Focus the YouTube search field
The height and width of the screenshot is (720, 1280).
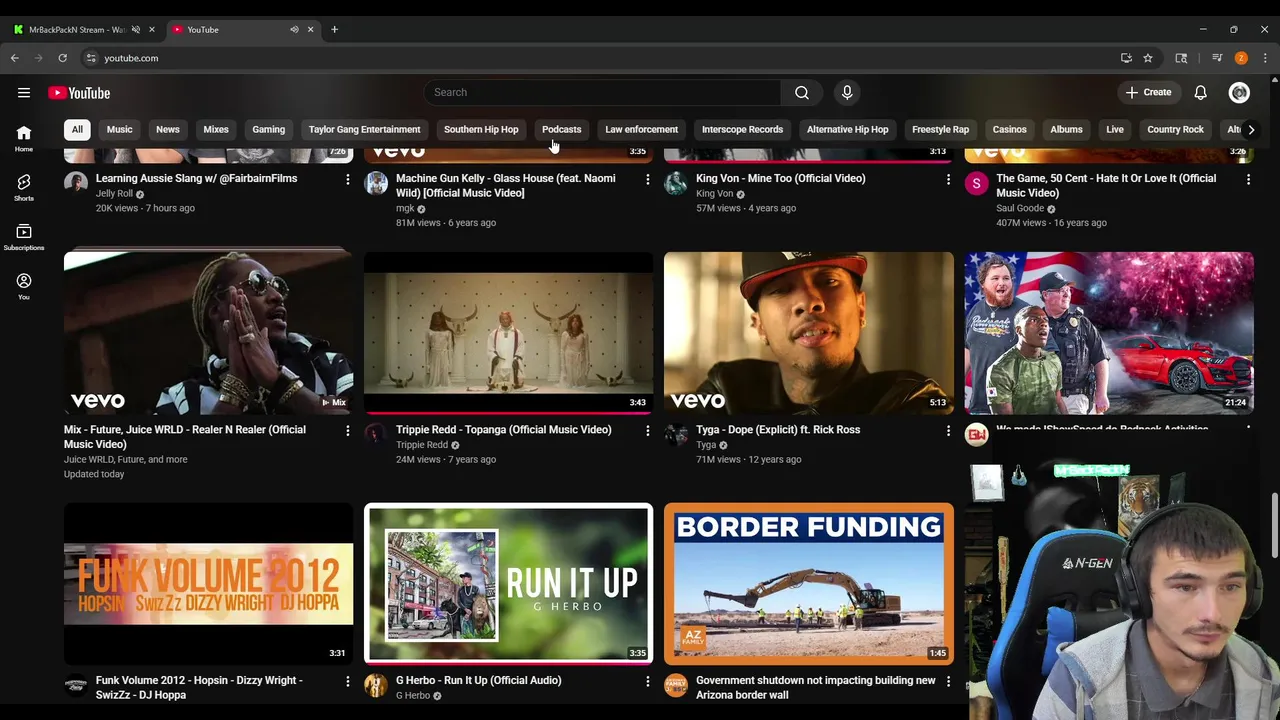(x=603, y=92)
